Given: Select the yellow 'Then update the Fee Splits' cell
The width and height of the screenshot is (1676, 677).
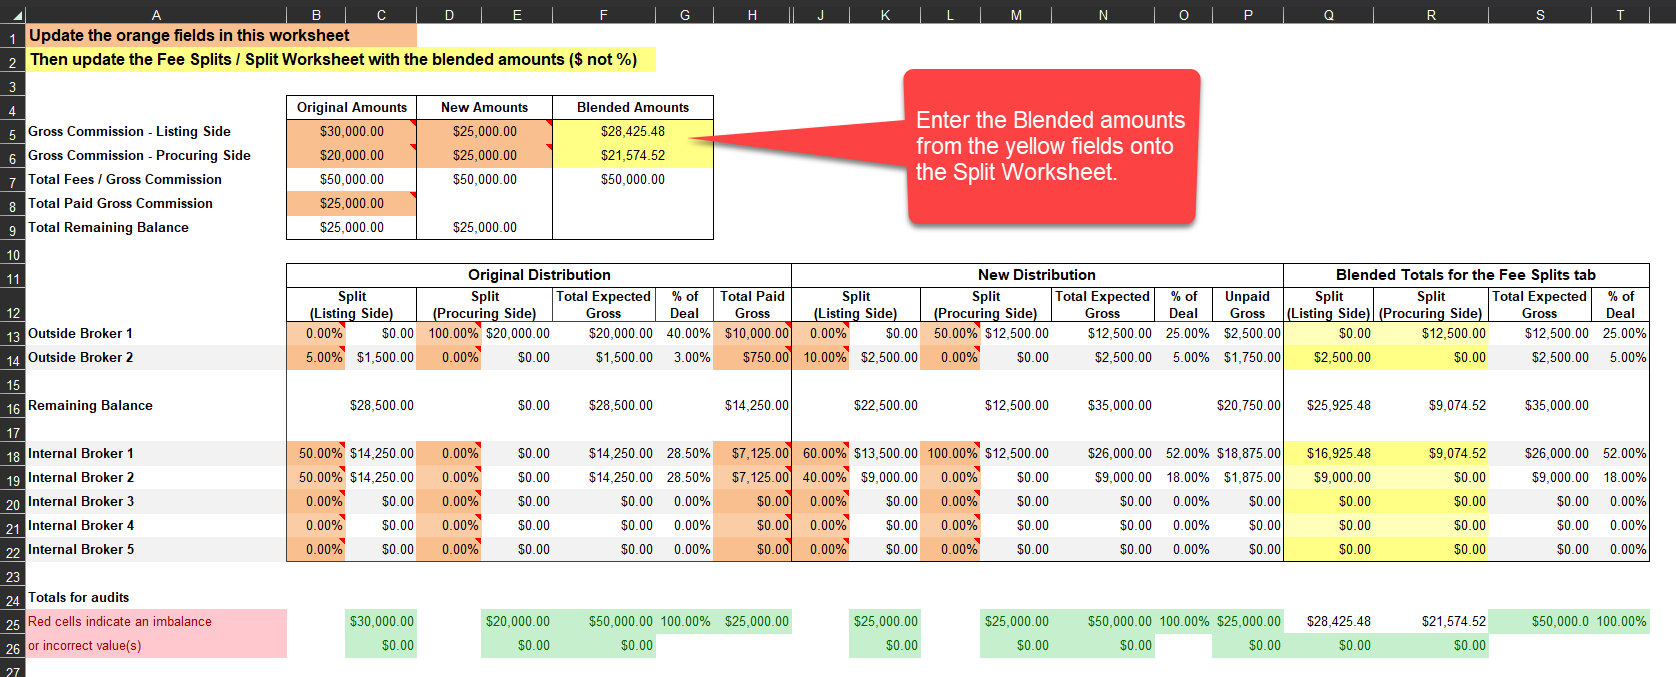Looking at the screenshot, I should pyautogui.click(x=340, y=60).
